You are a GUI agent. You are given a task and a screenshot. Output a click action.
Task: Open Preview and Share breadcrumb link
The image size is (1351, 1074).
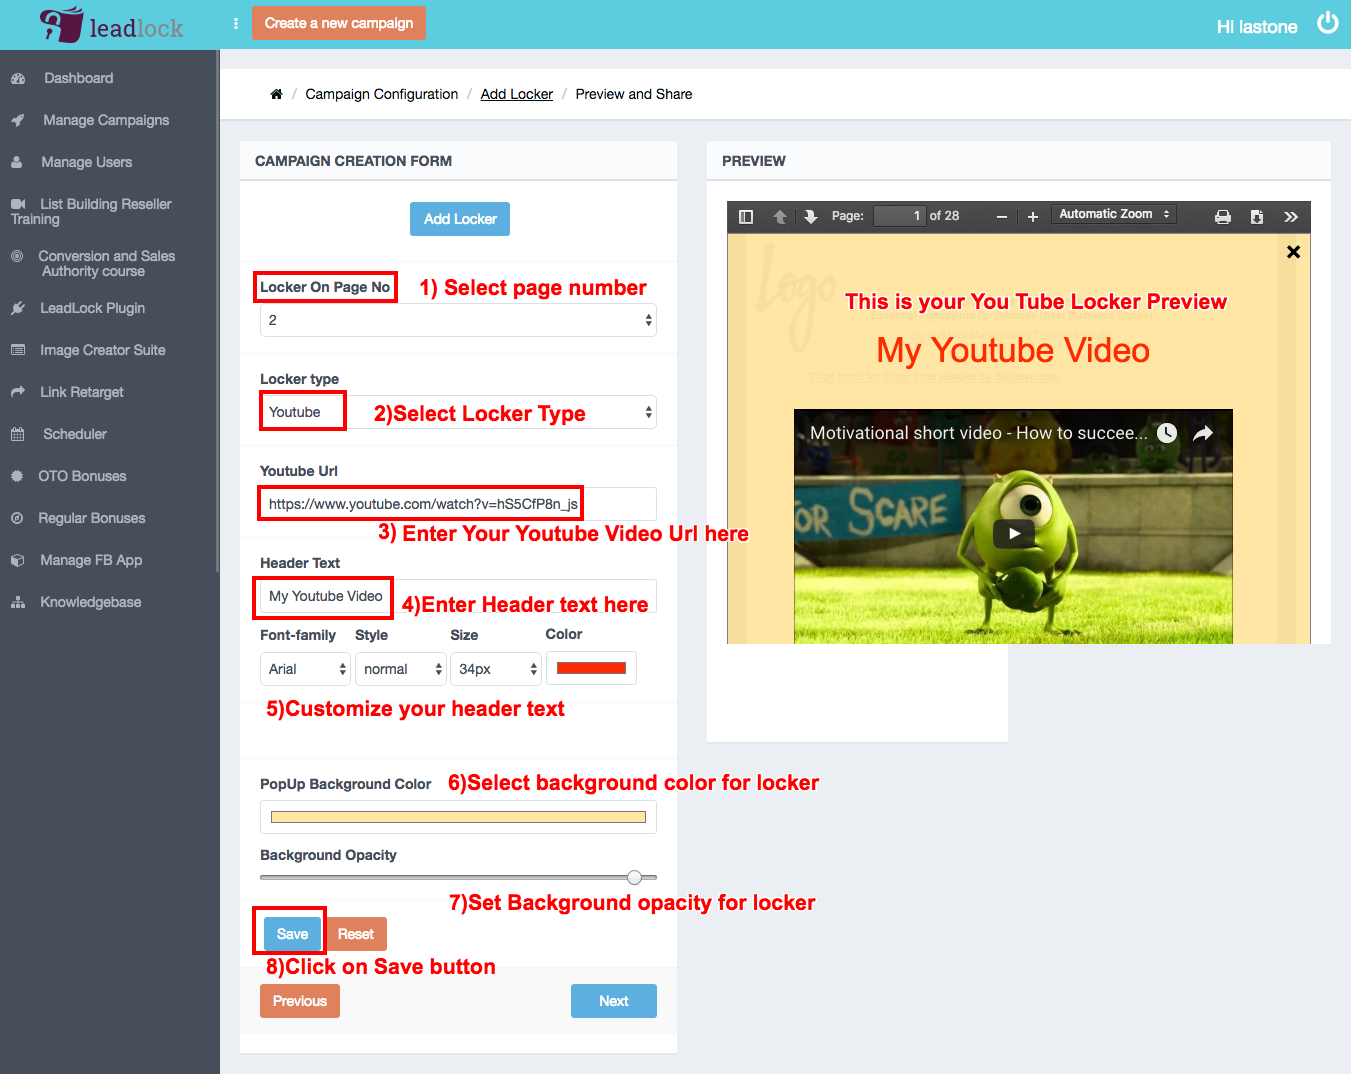[x=634, y=94]
